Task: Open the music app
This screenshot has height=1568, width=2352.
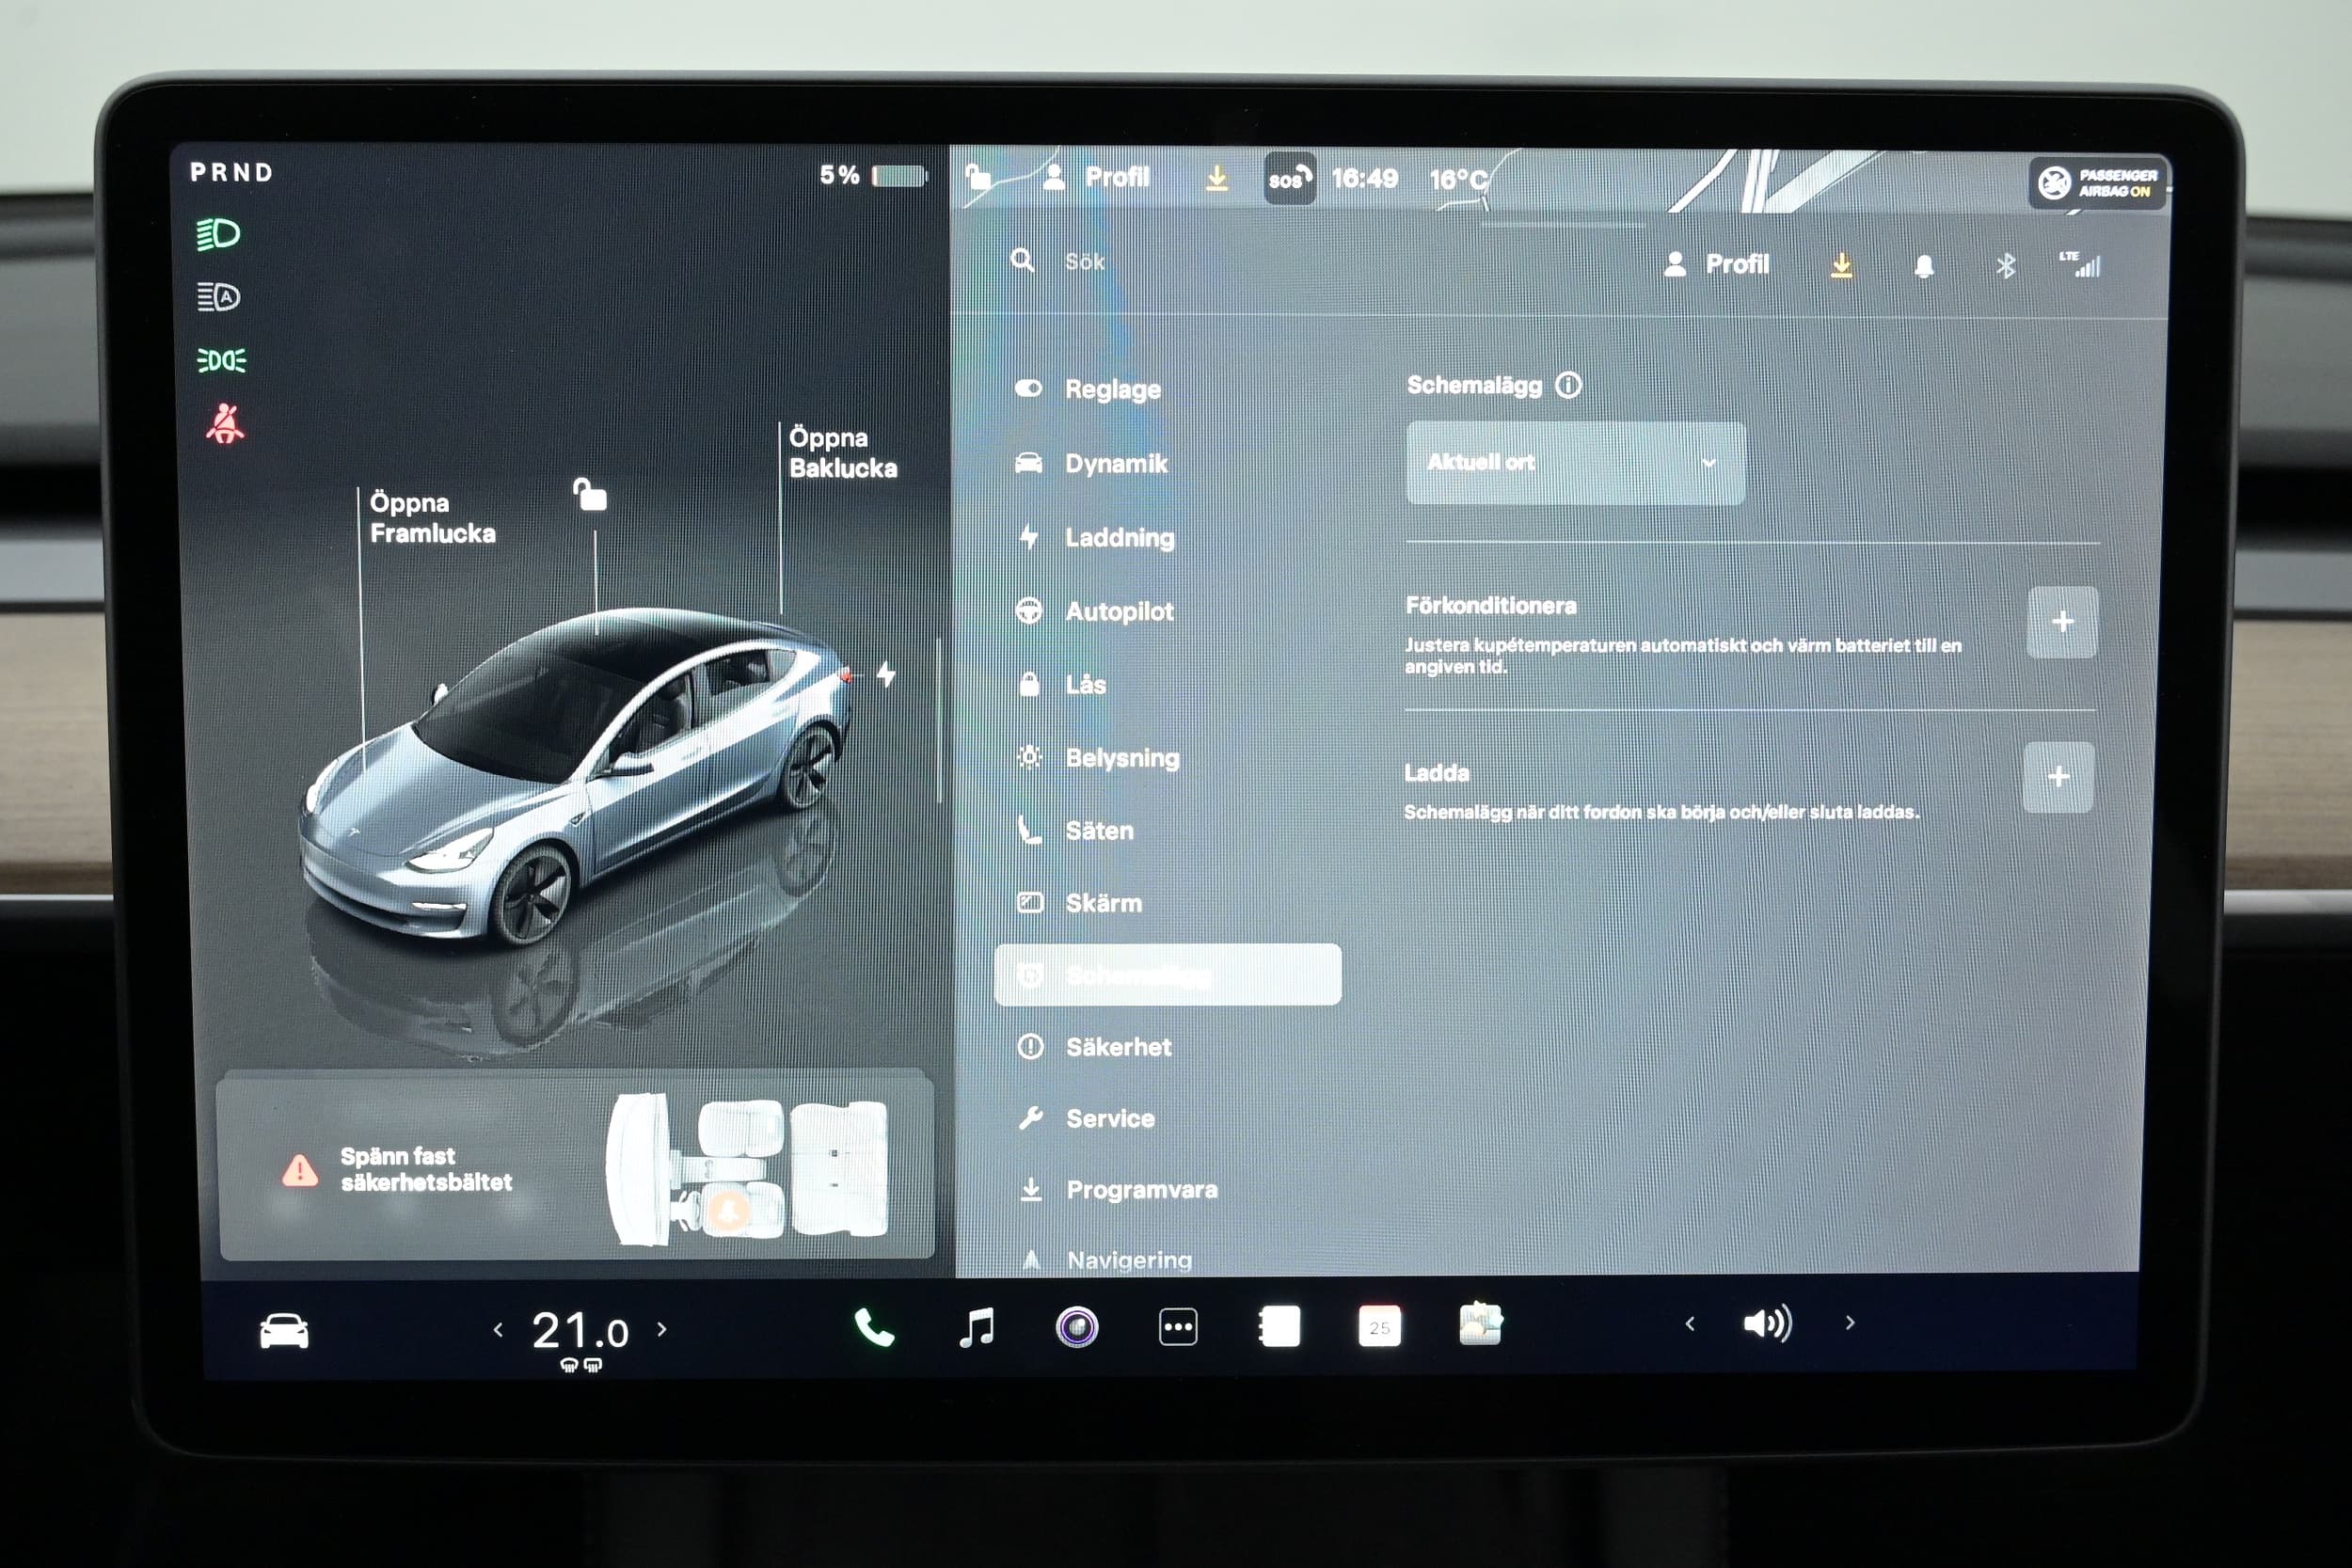Action: [976, 1328]
